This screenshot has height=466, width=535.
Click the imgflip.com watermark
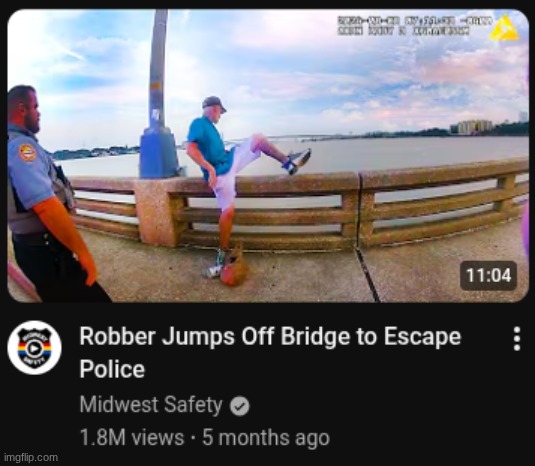31,457
